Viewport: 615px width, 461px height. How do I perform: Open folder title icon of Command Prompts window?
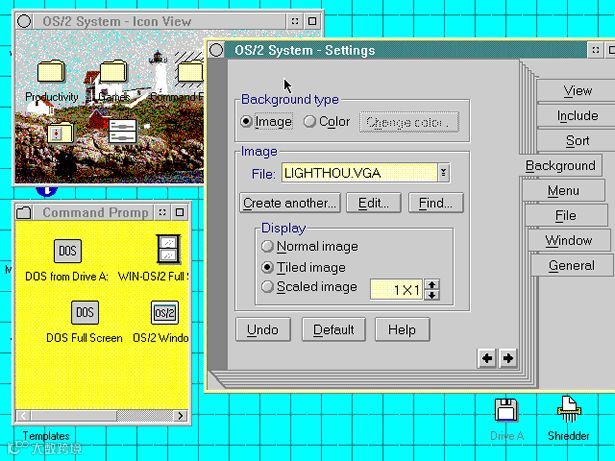pyautogui.click(x=24, y=212)
